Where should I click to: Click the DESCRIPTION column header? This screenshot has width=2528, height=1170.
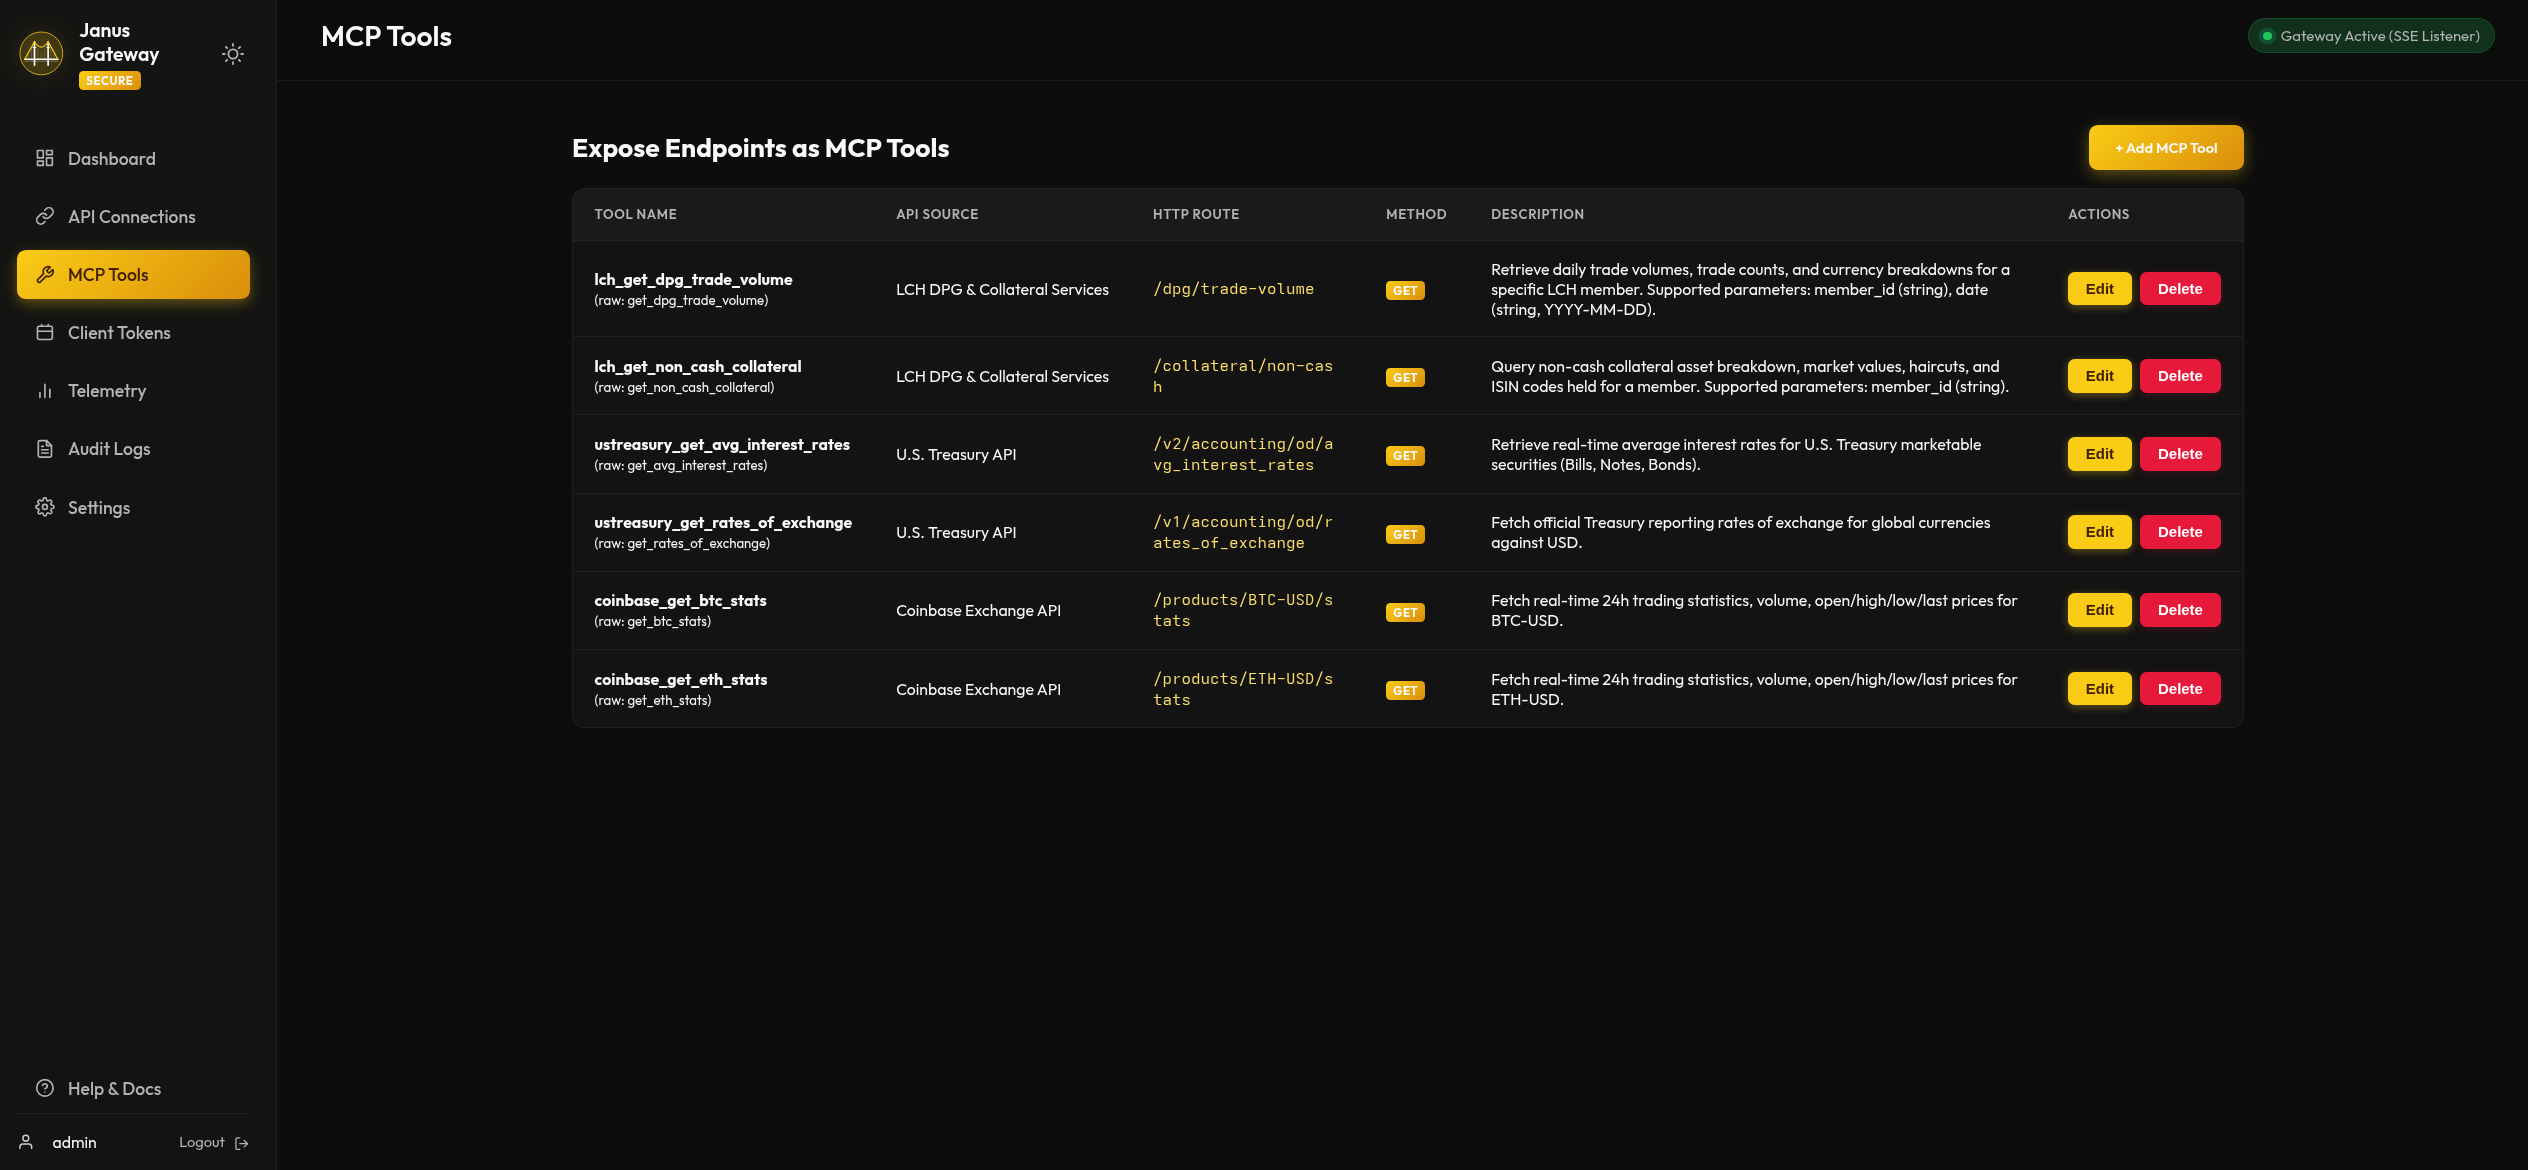(1537, 214)
